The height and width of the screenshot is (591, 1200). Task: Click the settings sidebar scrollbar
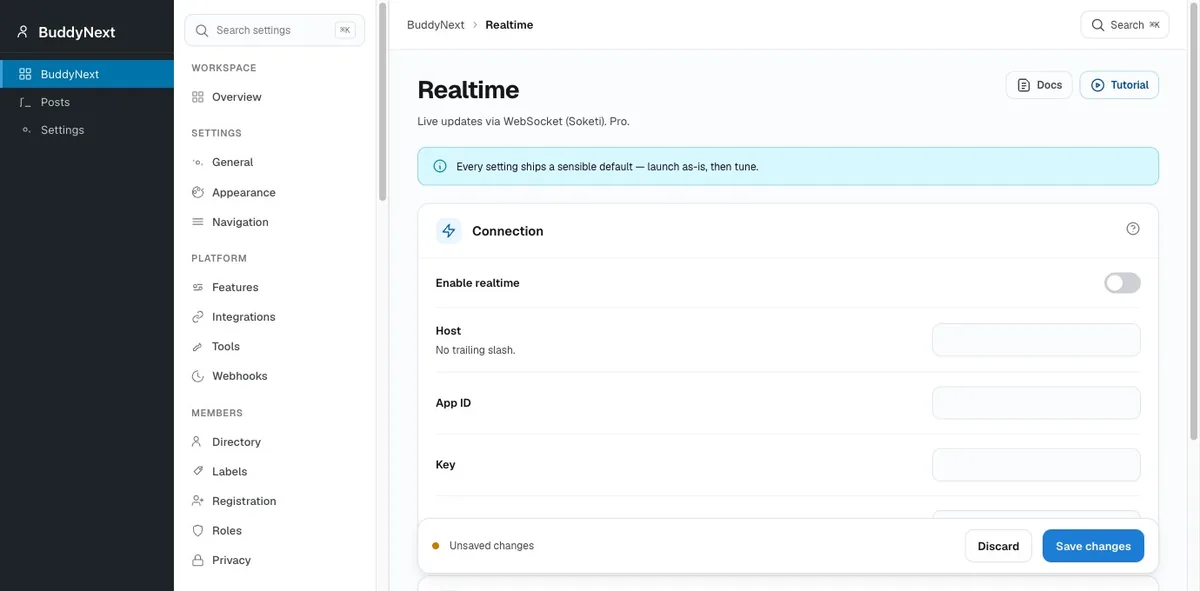381,101
